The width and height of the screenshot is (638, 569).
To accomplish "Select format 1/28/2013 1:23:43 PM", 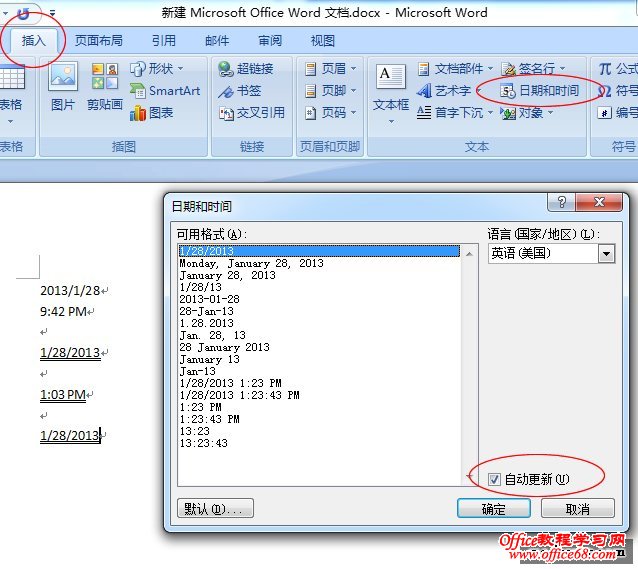I will click(319, 395).
